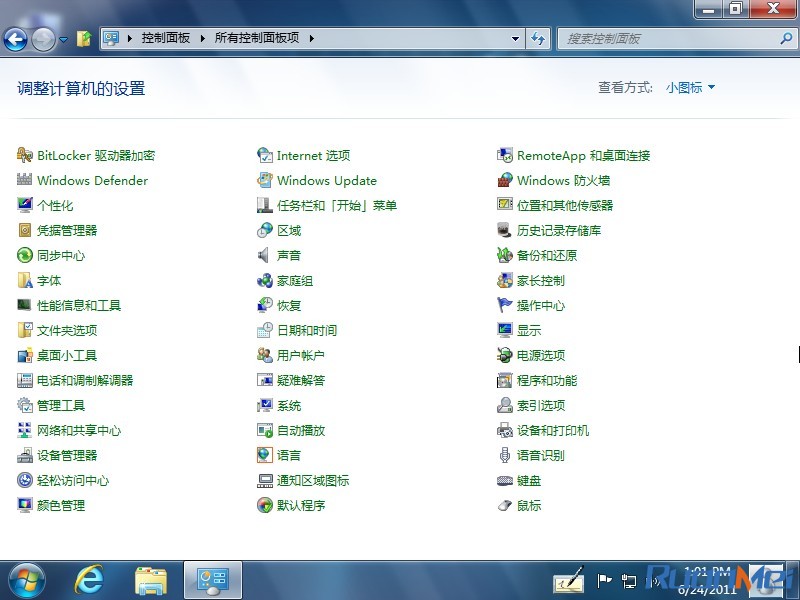This screenshot has width=800, height=600.
Task: Go back with the Back button
Action: click(15, 39)
